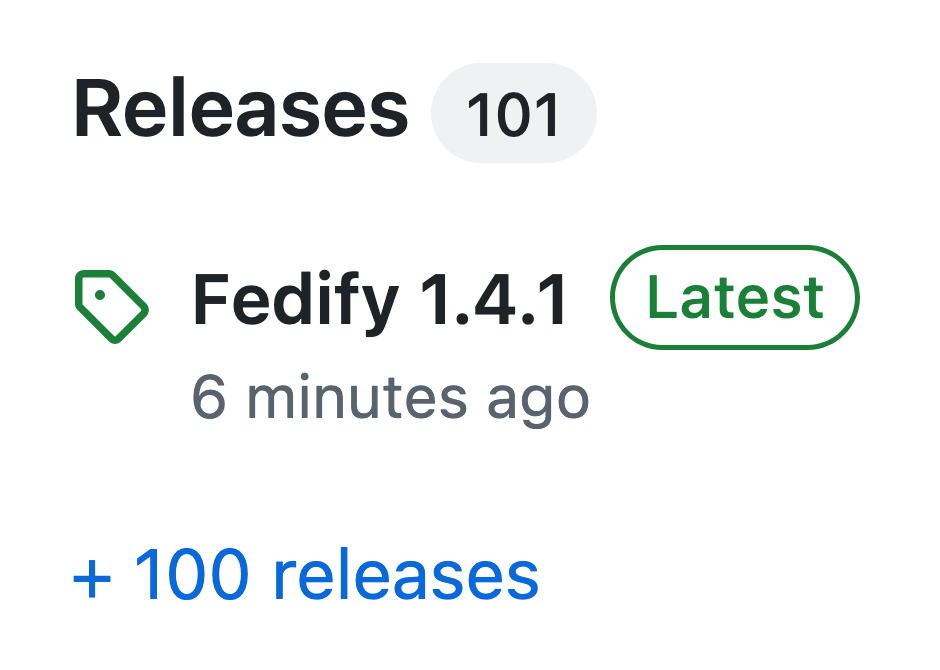Expand the list via '+ 100 releases'
Viewport: 940px width, 670px height.
306,577
